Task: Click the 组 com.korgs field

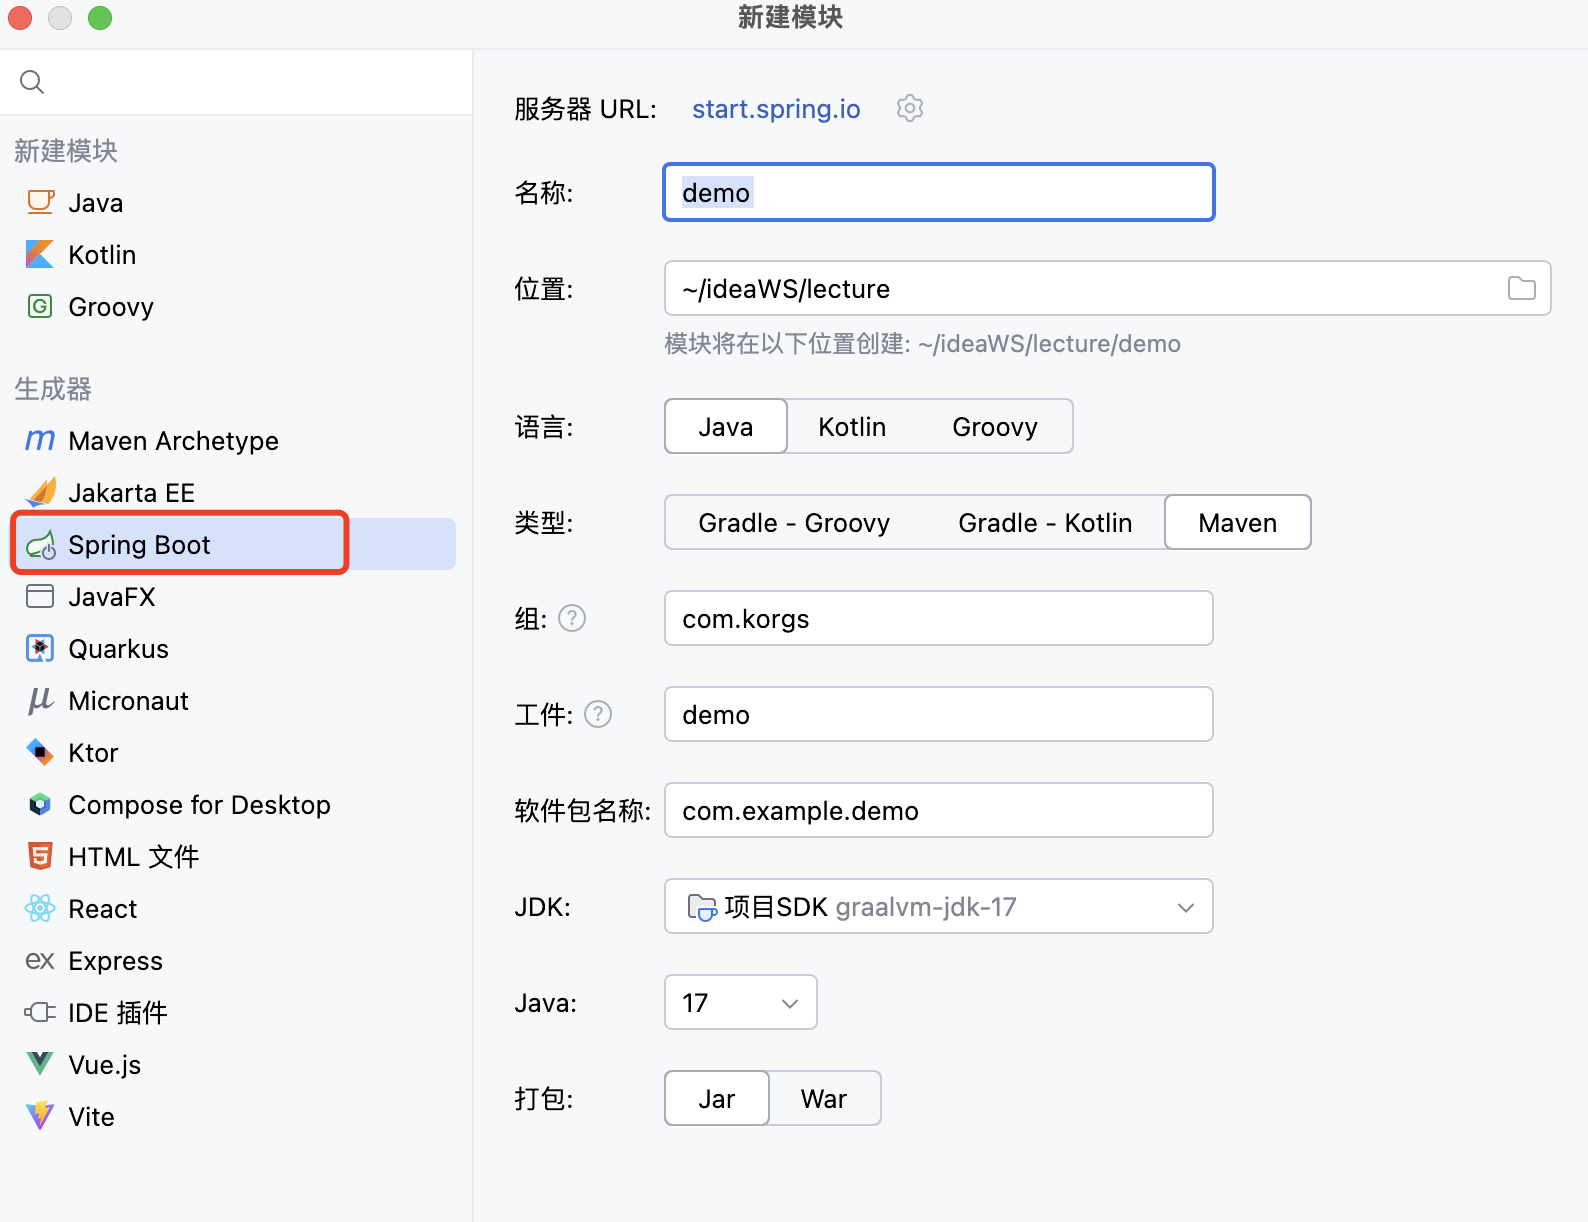Action: coord(939,618)
